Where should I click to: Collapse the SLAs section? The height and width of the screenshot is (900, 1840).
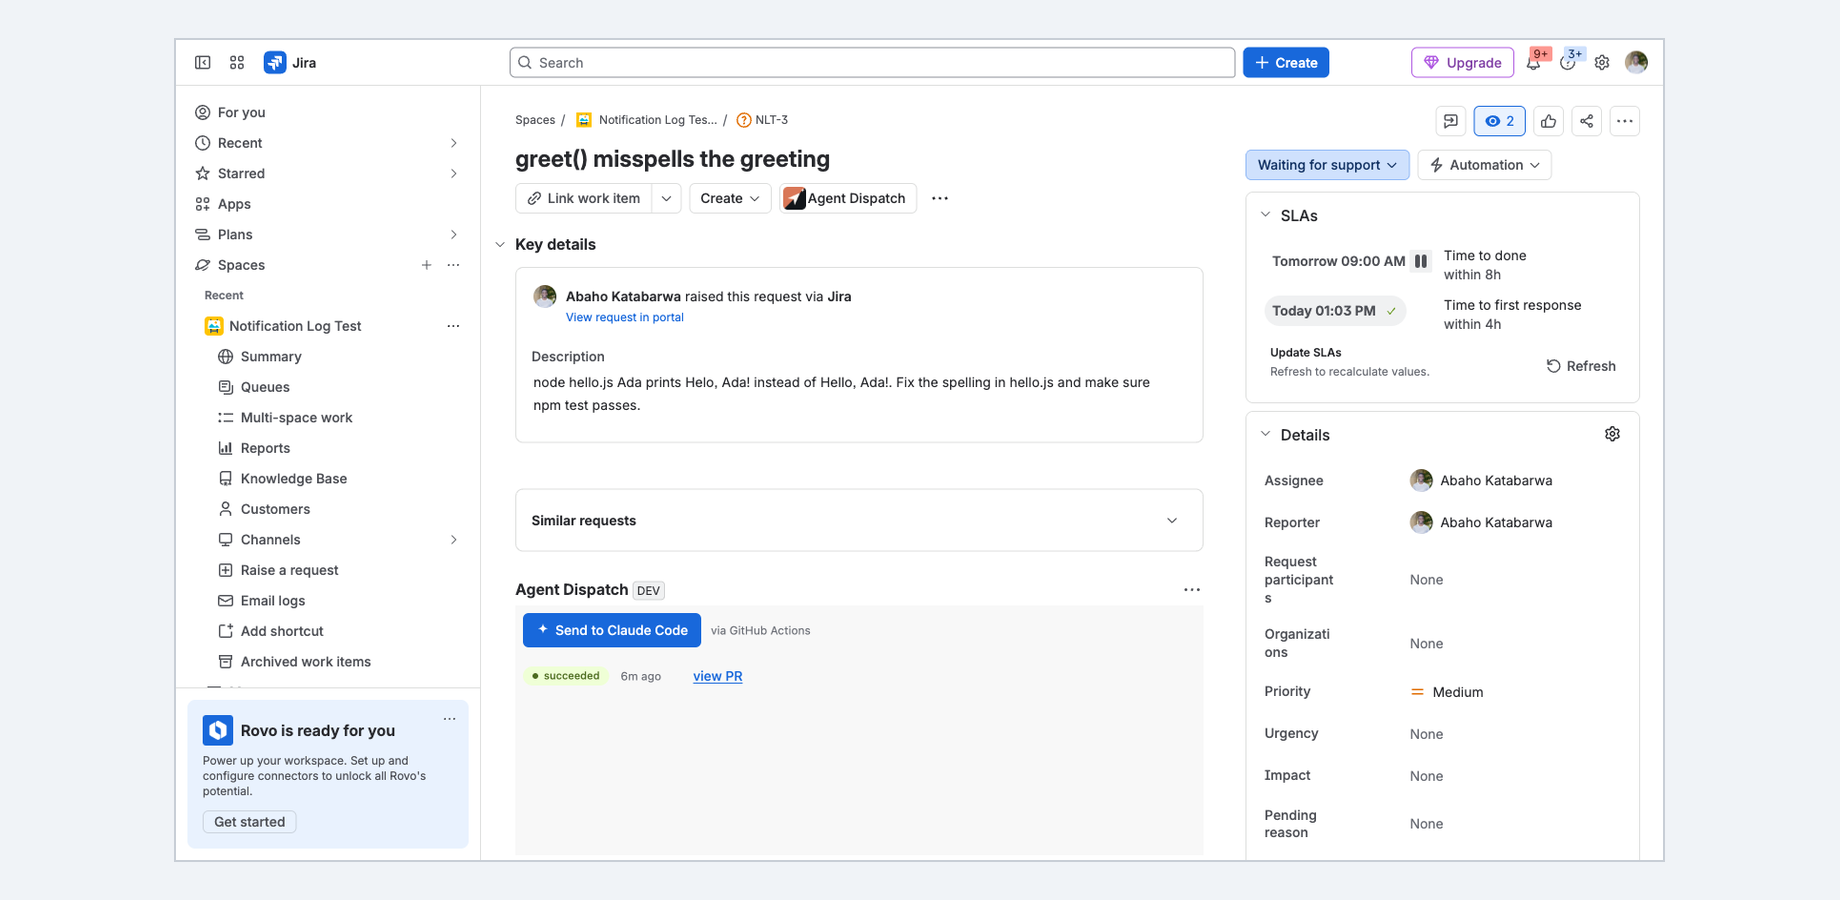(1266, 215)
